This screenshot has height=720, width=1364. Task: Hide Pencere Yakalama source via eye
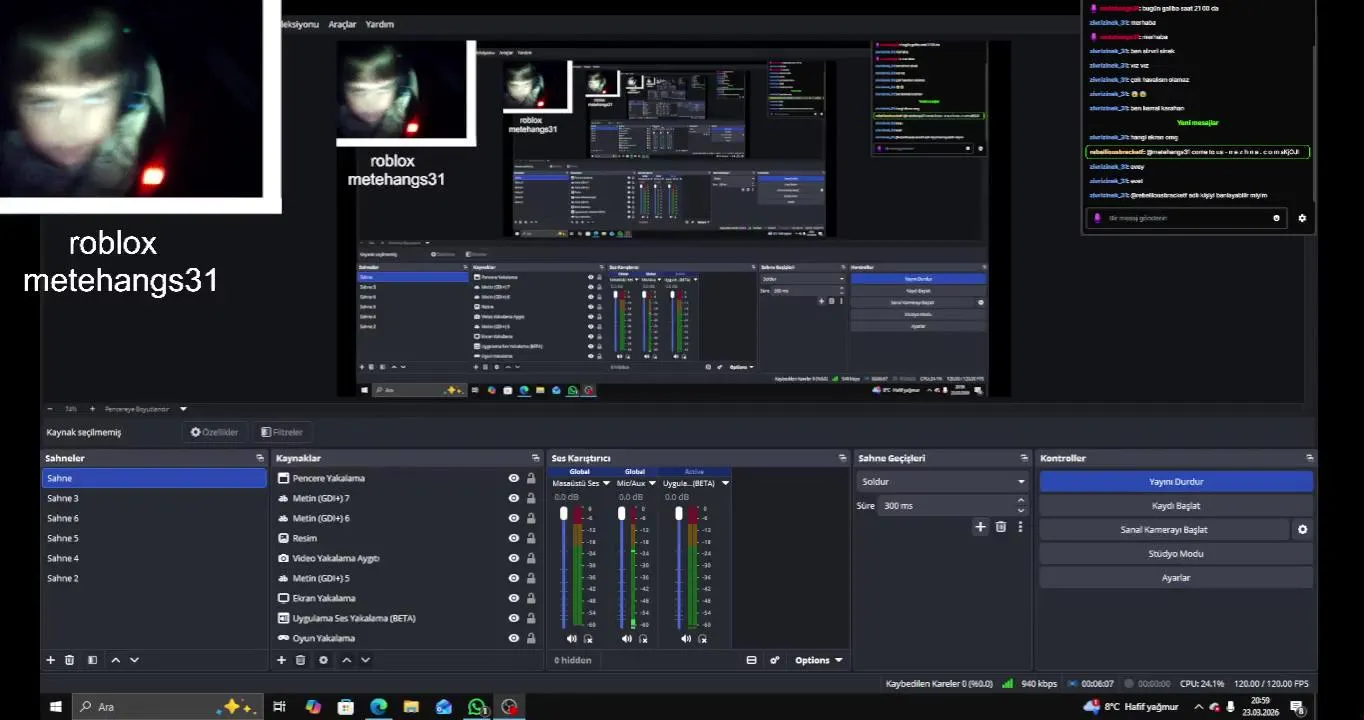514,478
